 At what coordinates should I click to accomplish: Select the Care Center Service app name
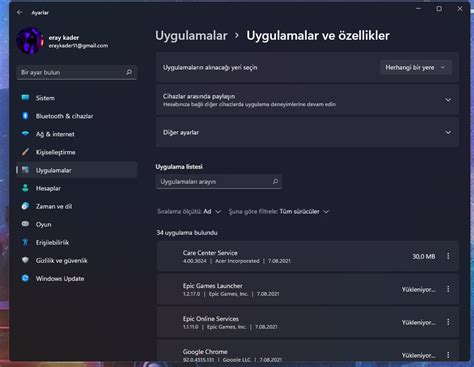[210, 253]
